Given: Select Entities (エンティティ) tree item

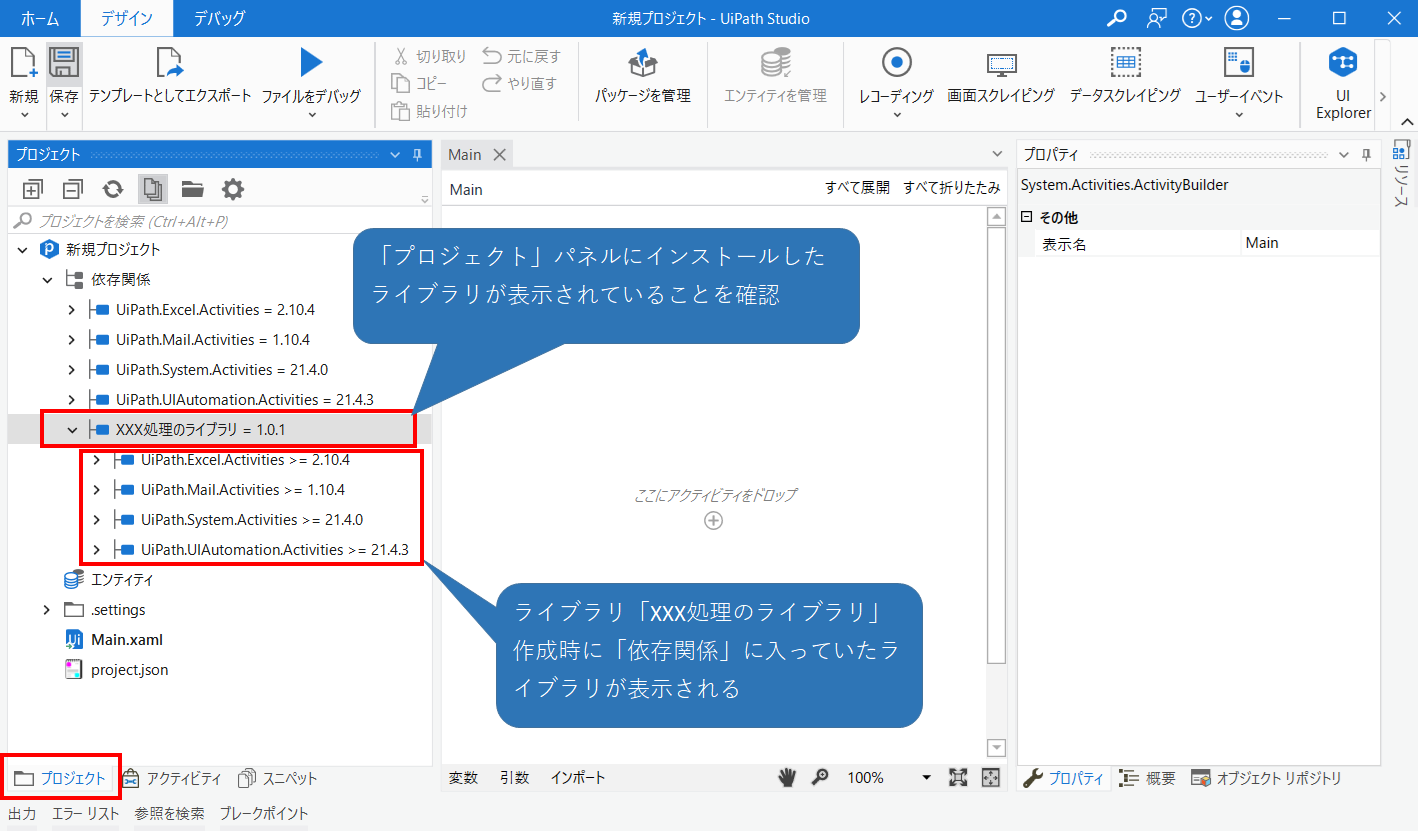Looking at the screenshot, I should 121,580.
